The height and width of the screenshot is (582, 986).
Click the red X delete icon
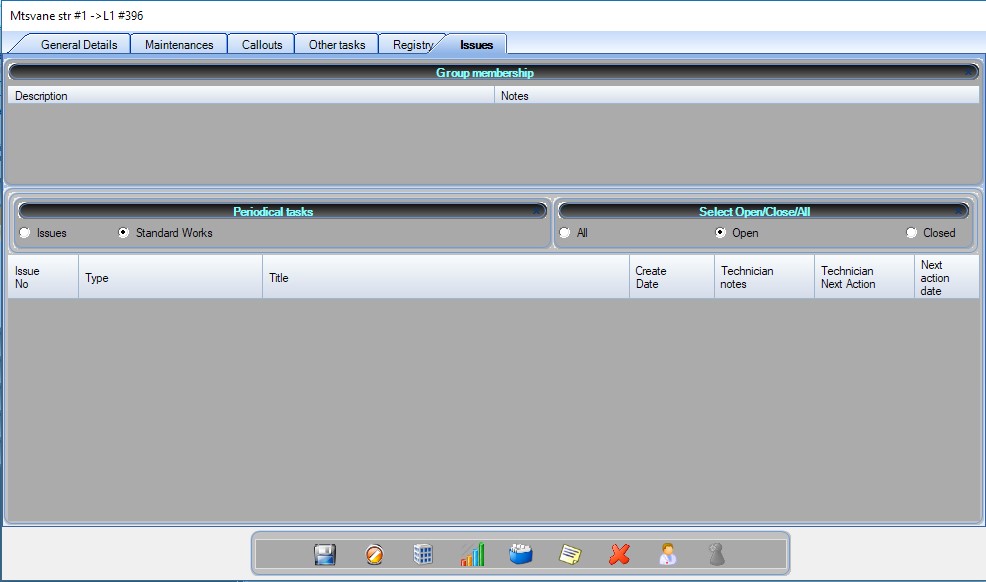pos(619,554)
